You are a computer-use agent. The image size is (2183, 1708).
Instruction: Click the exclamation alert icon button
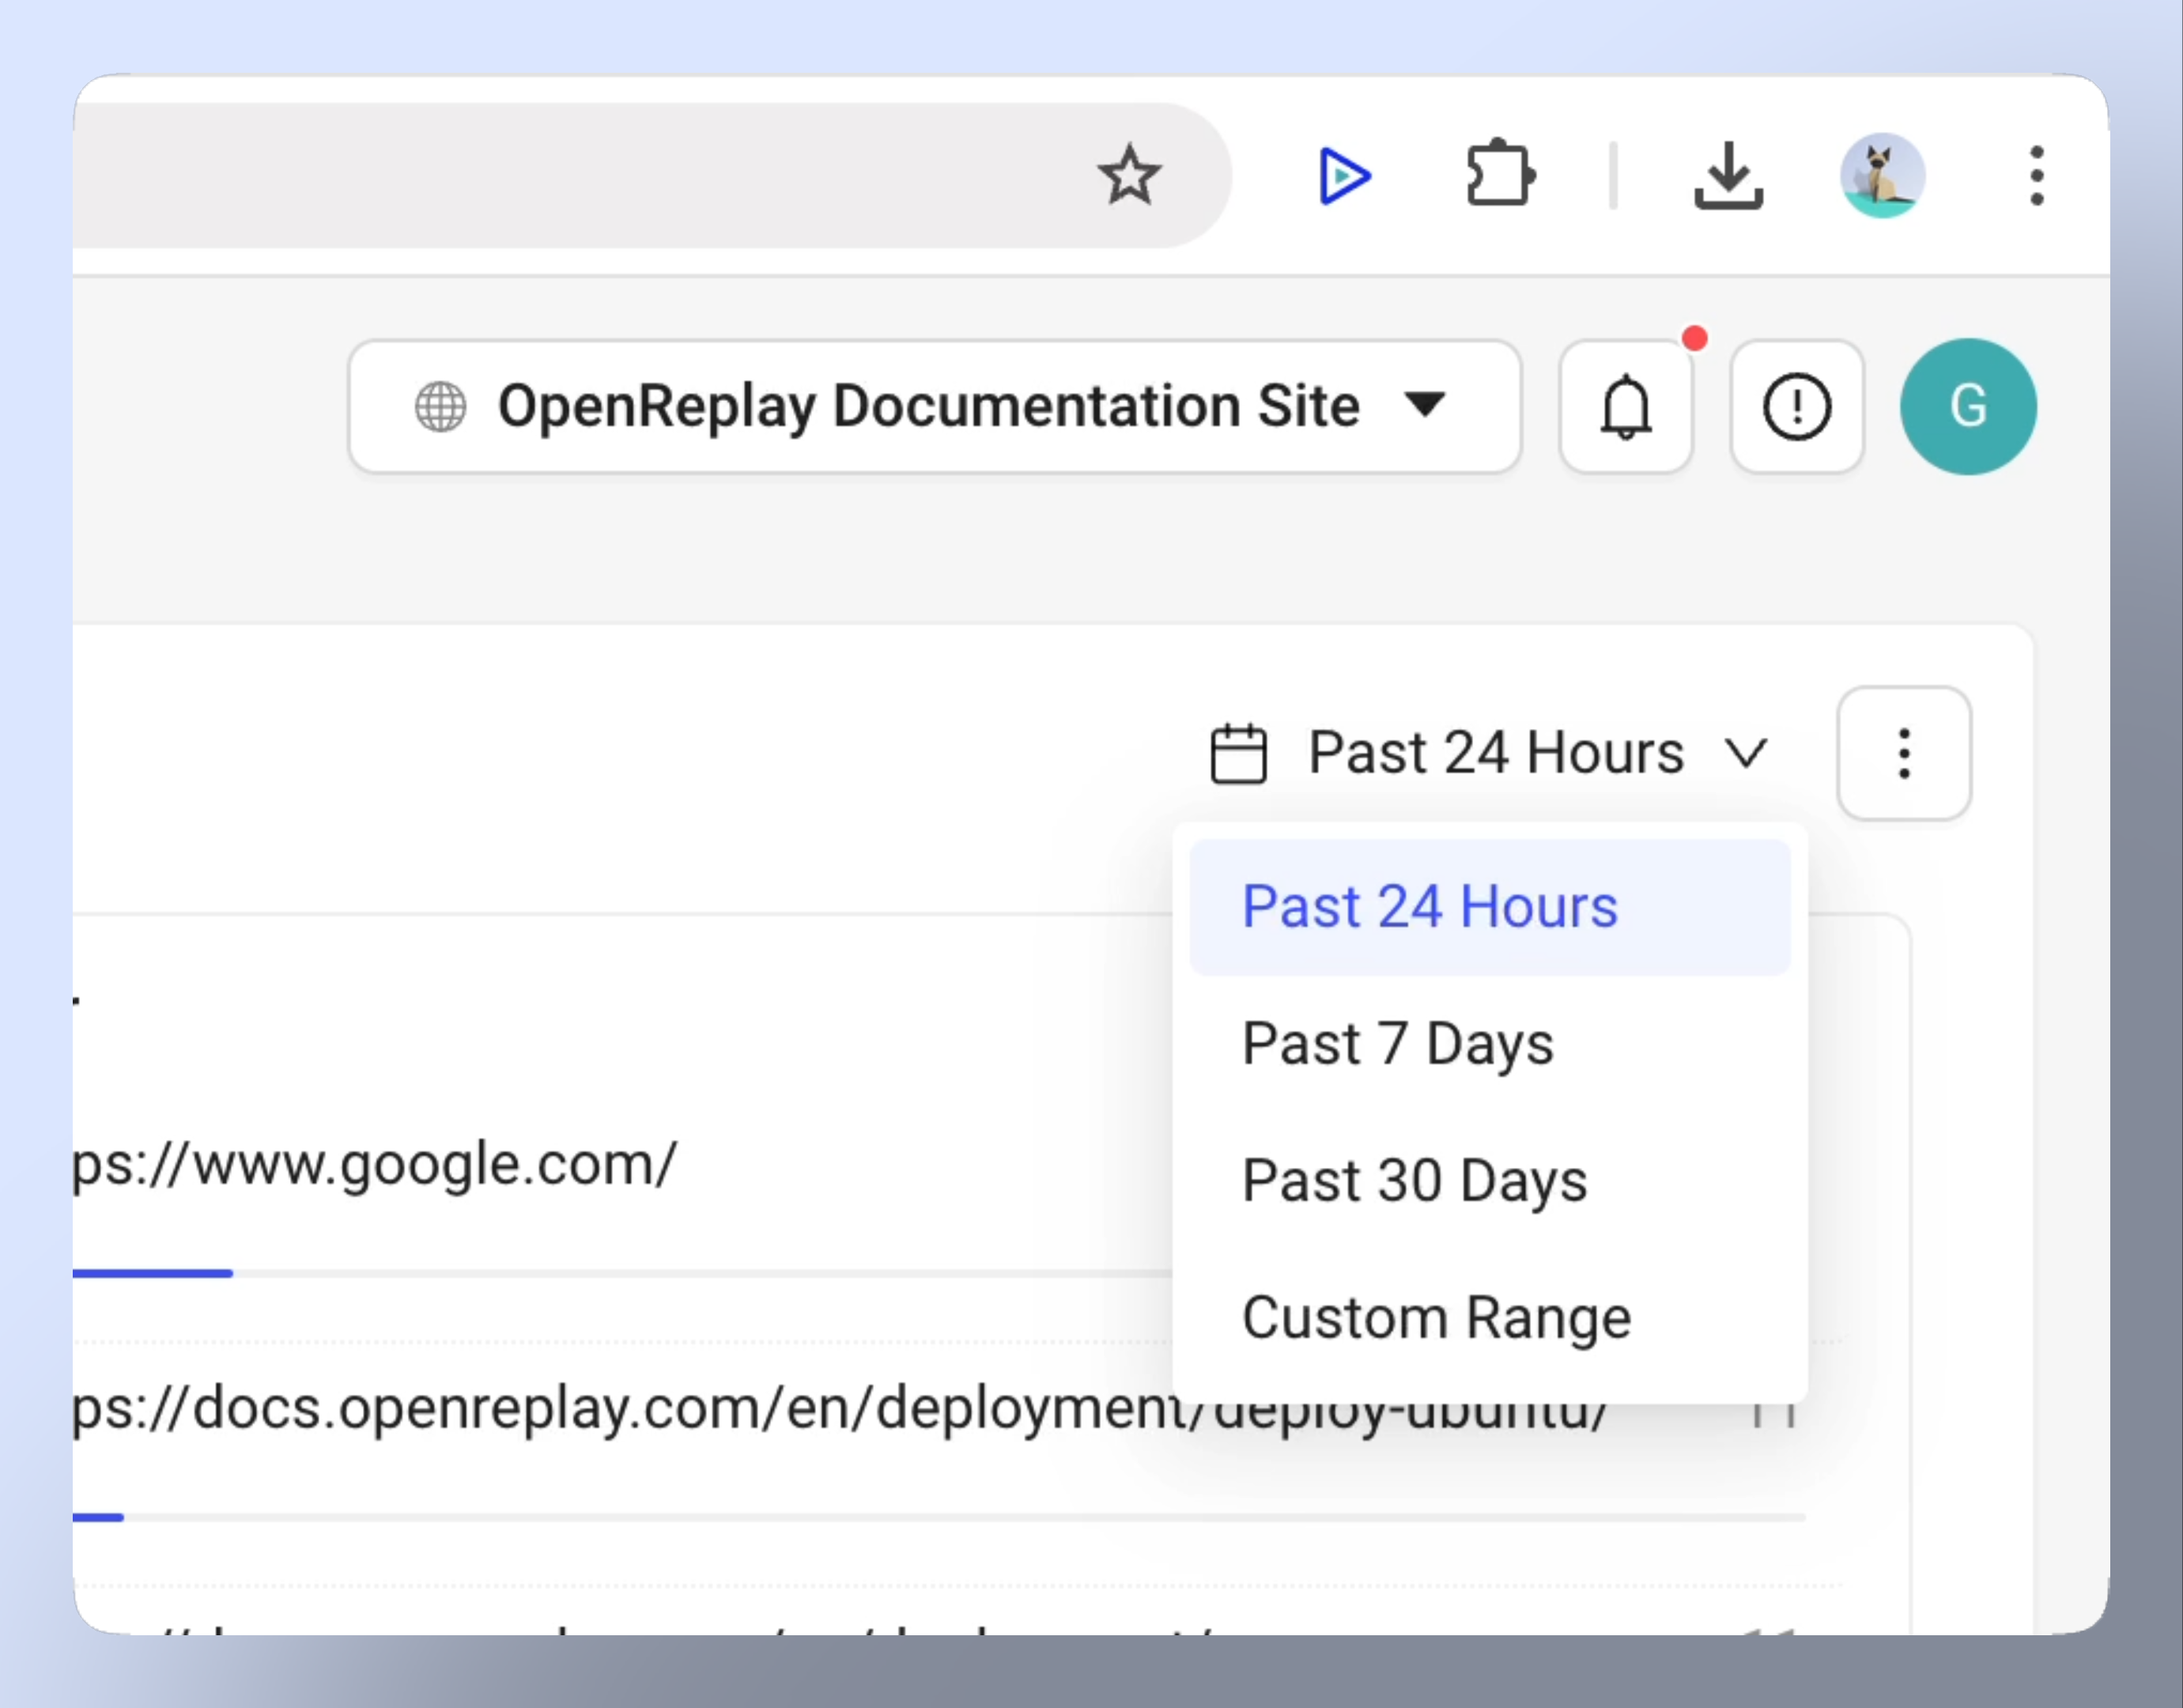[x=1797, y=406]
